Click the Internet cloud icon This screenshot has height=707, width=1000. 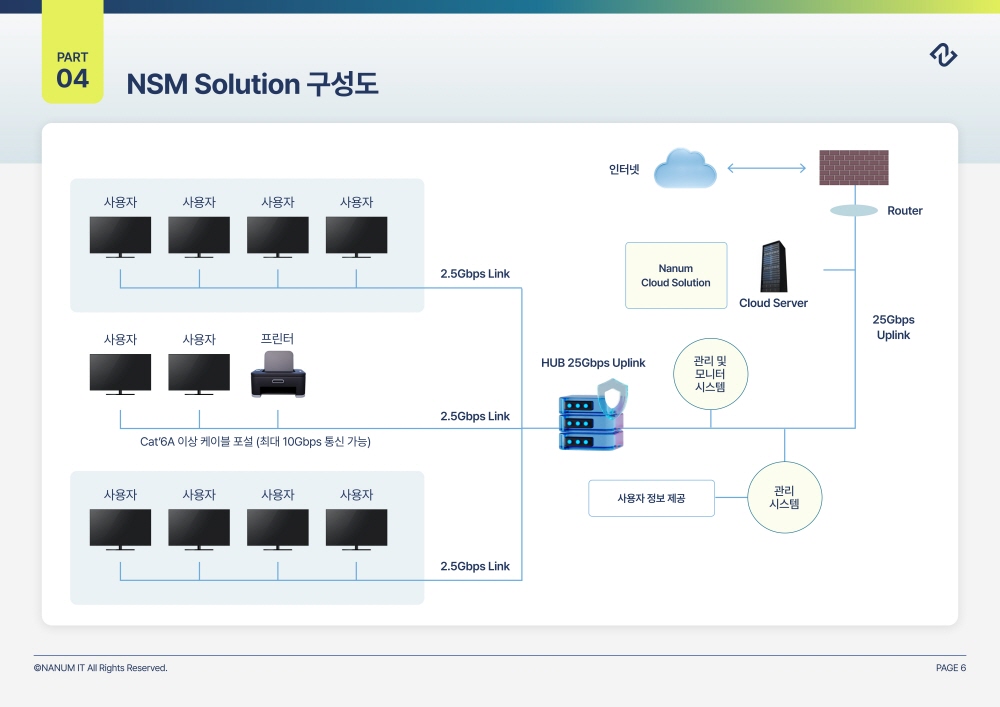685,168
